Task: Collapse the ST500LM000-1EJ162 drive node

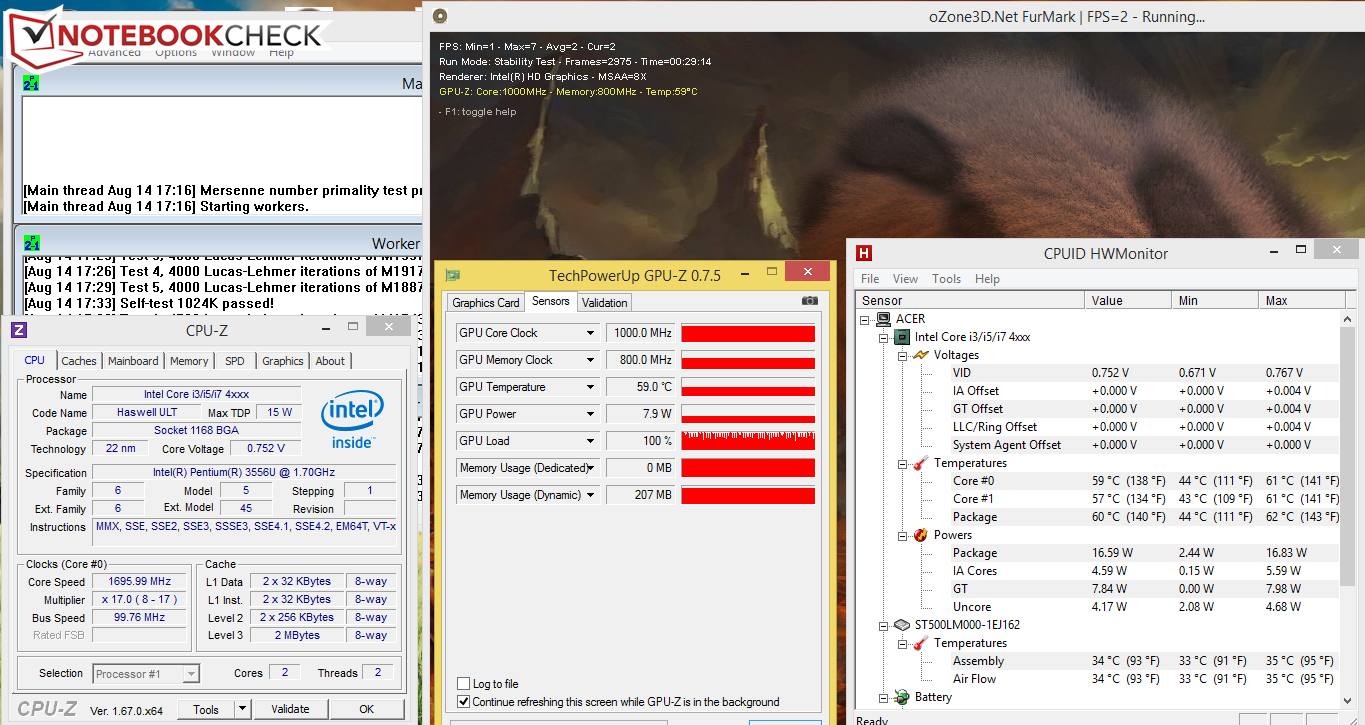Action: point(884,625)
